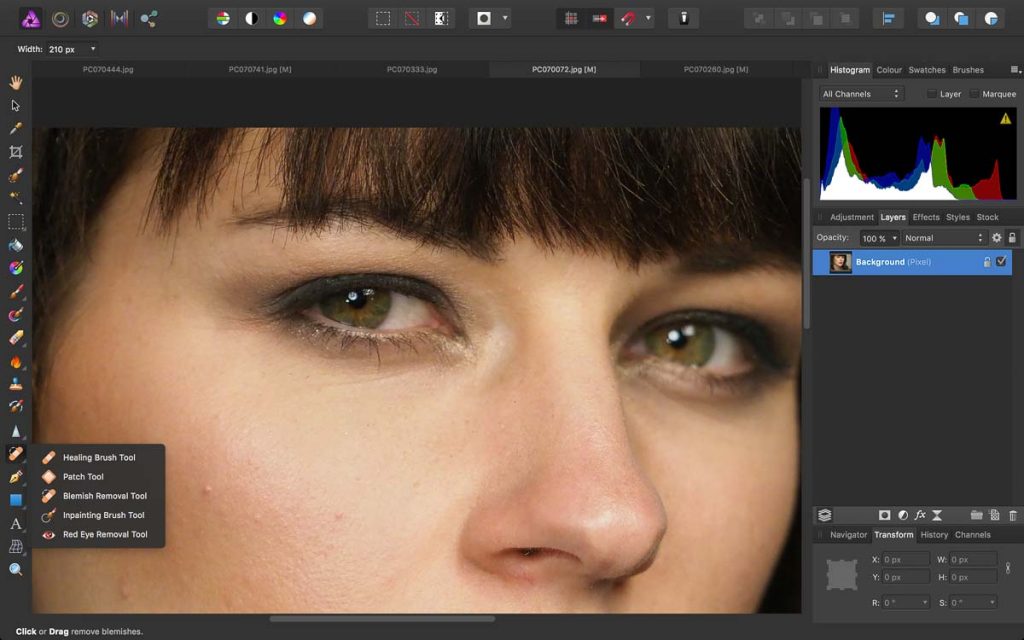Select the Hand pan tool

pos(16,82)
